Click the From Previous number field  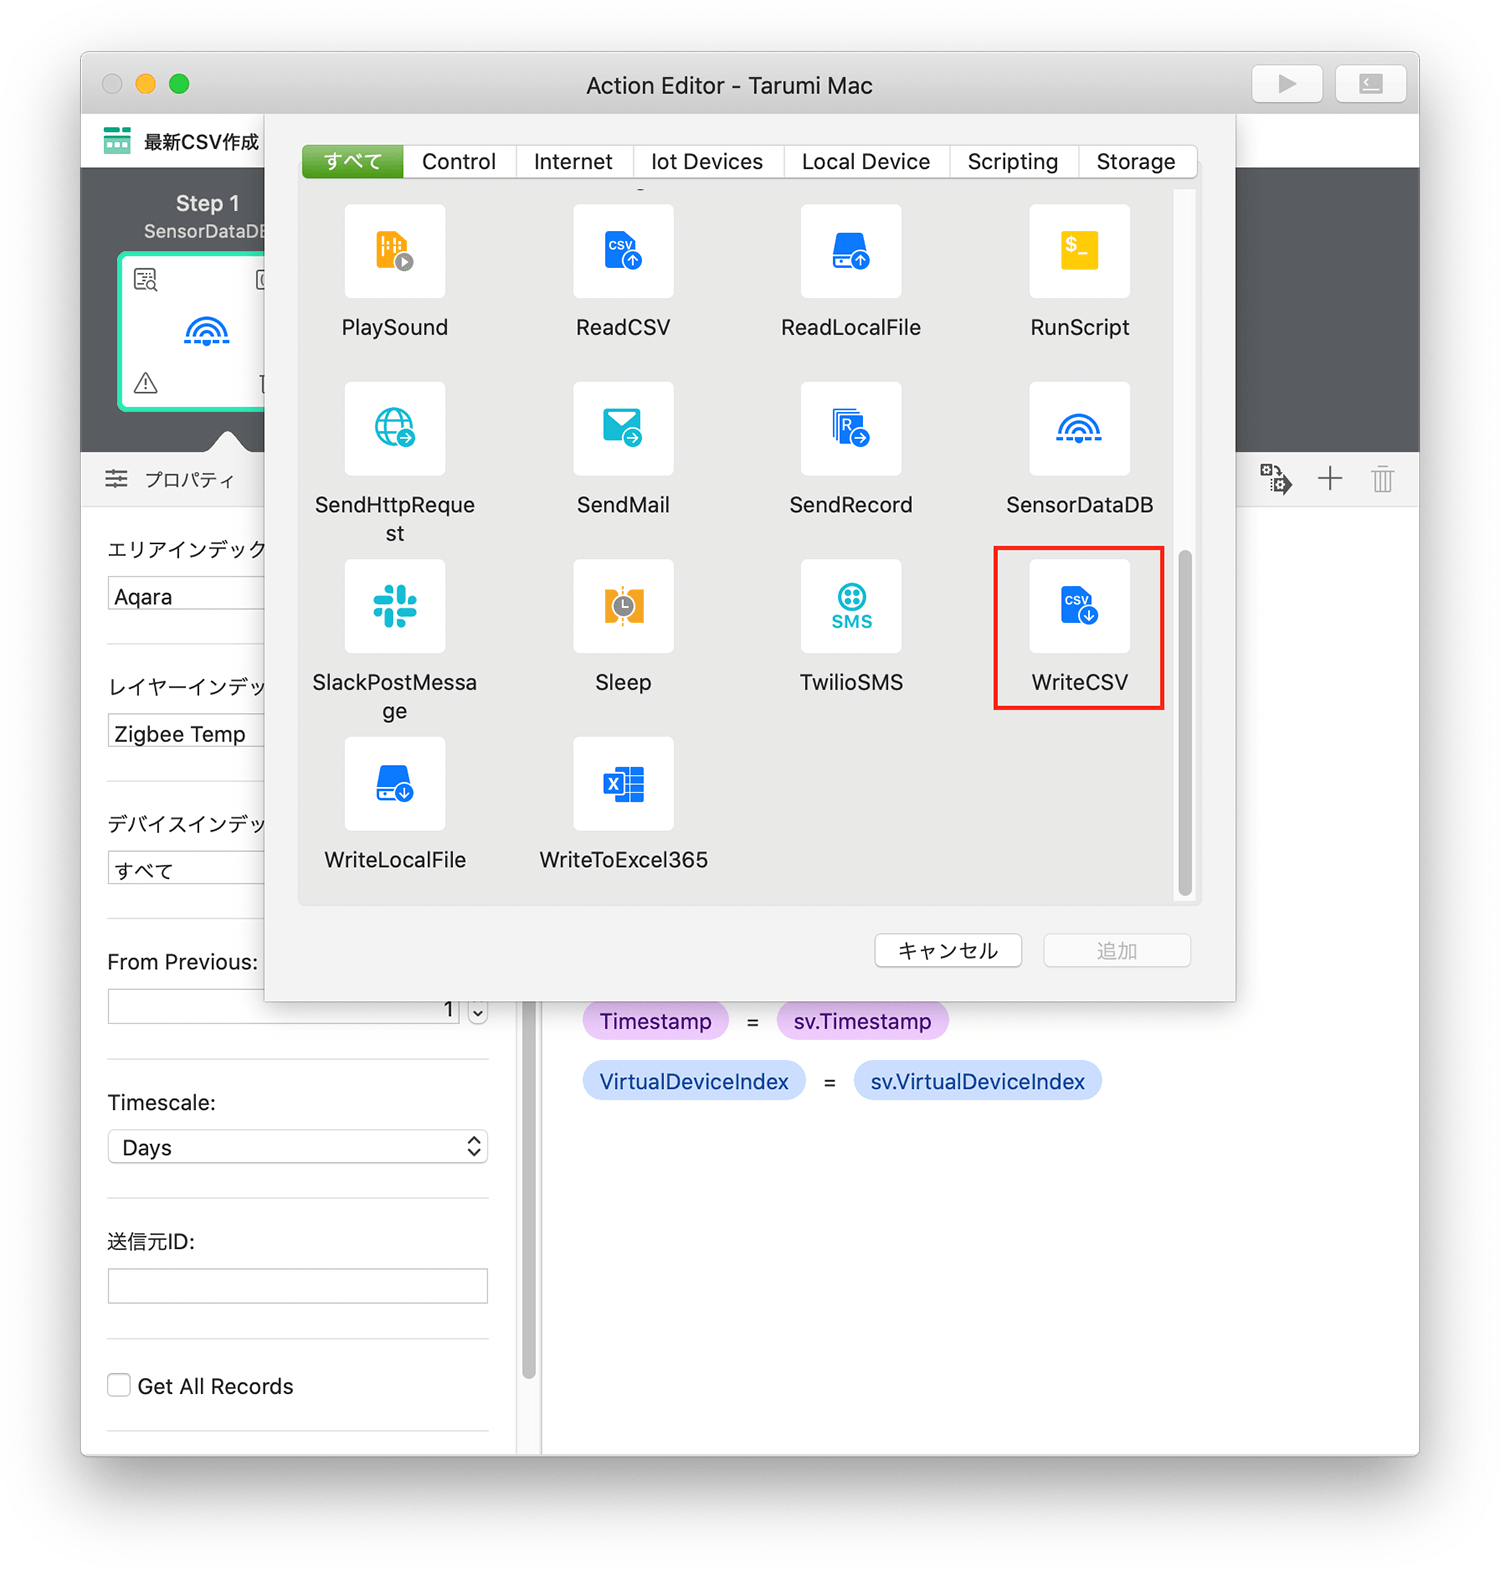(284, 1008)
